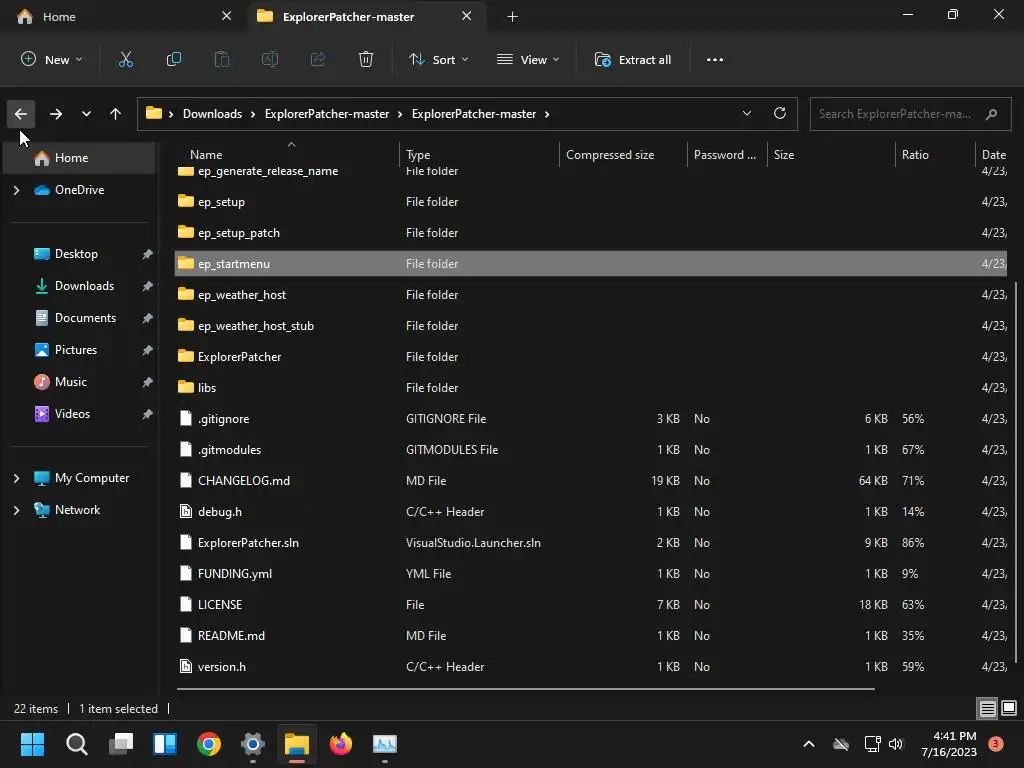Viewport: 1024px width, 768px height.
Task: Switch to large icons view in status bar
Action: (x=1009, y=708)
